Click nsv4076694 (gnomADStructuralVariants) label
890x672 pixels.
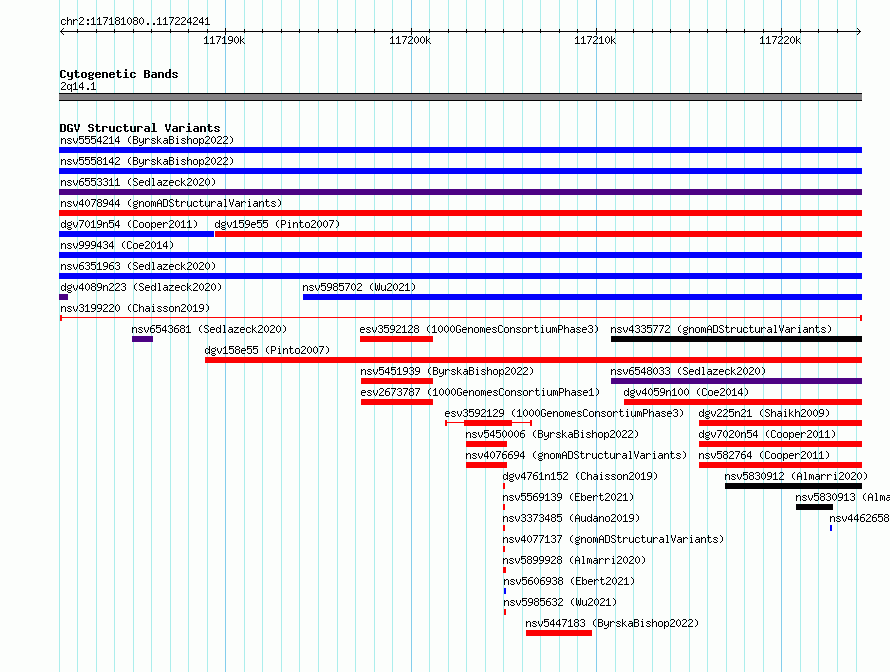click(576, 455)
